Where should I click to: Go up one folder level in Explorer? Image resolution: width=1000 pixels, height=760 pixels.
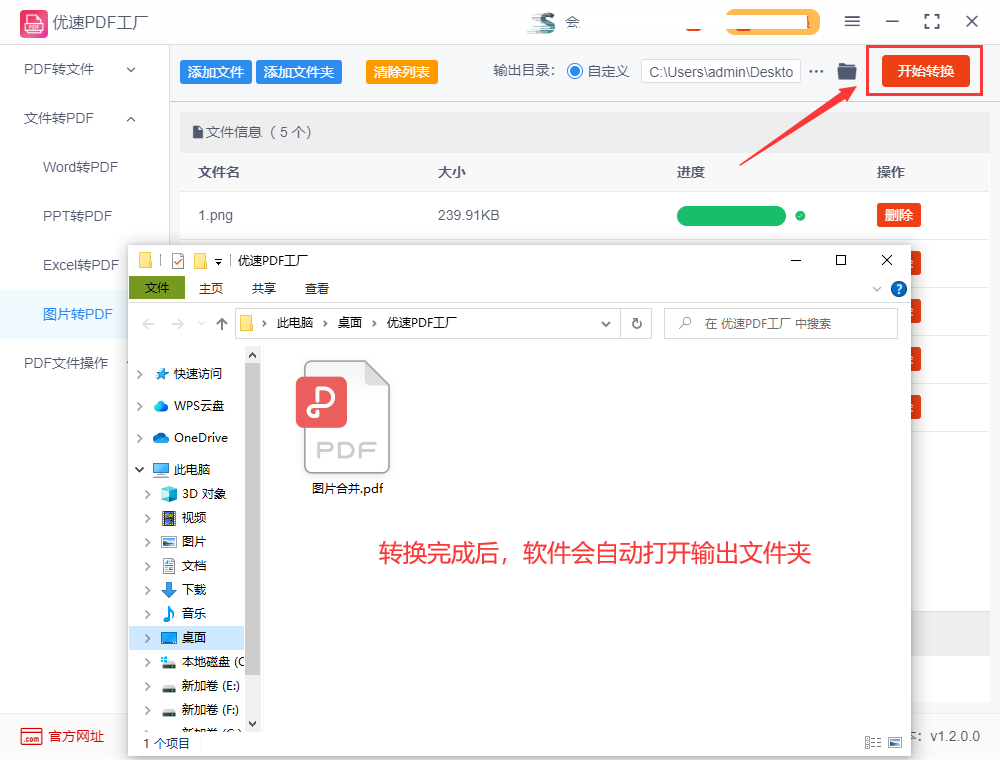(222, 324)
